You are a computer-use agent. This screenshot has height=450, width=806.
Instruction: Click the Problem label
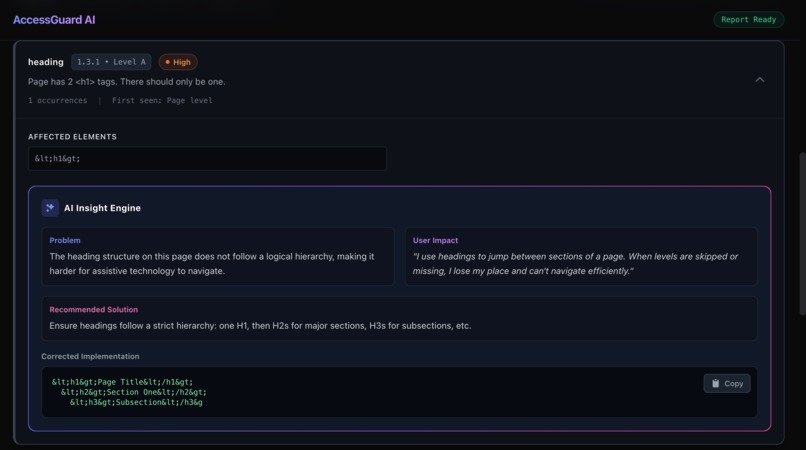(65, 240)
